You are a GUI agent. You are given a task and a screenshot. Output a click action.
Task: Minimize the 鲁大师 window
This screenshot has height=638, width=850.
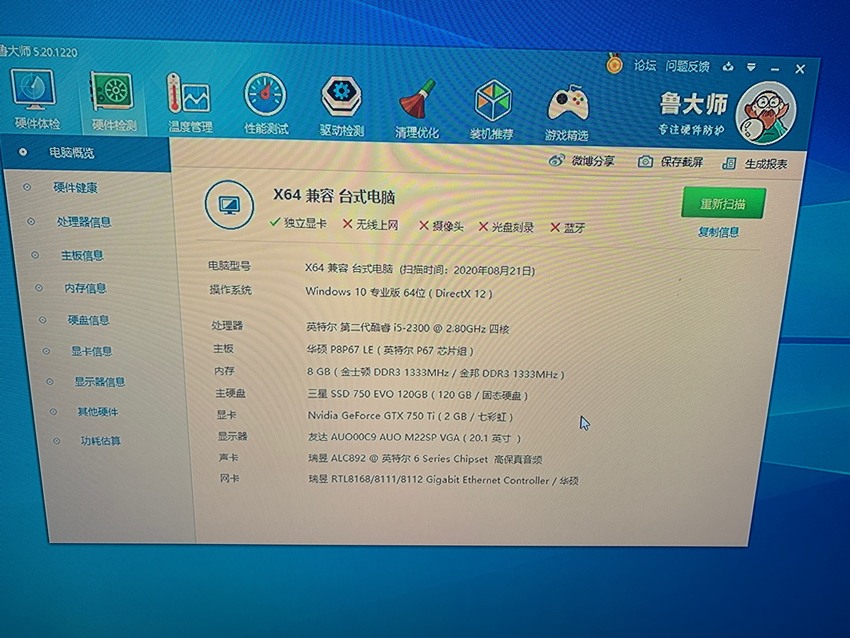(775, 69)
